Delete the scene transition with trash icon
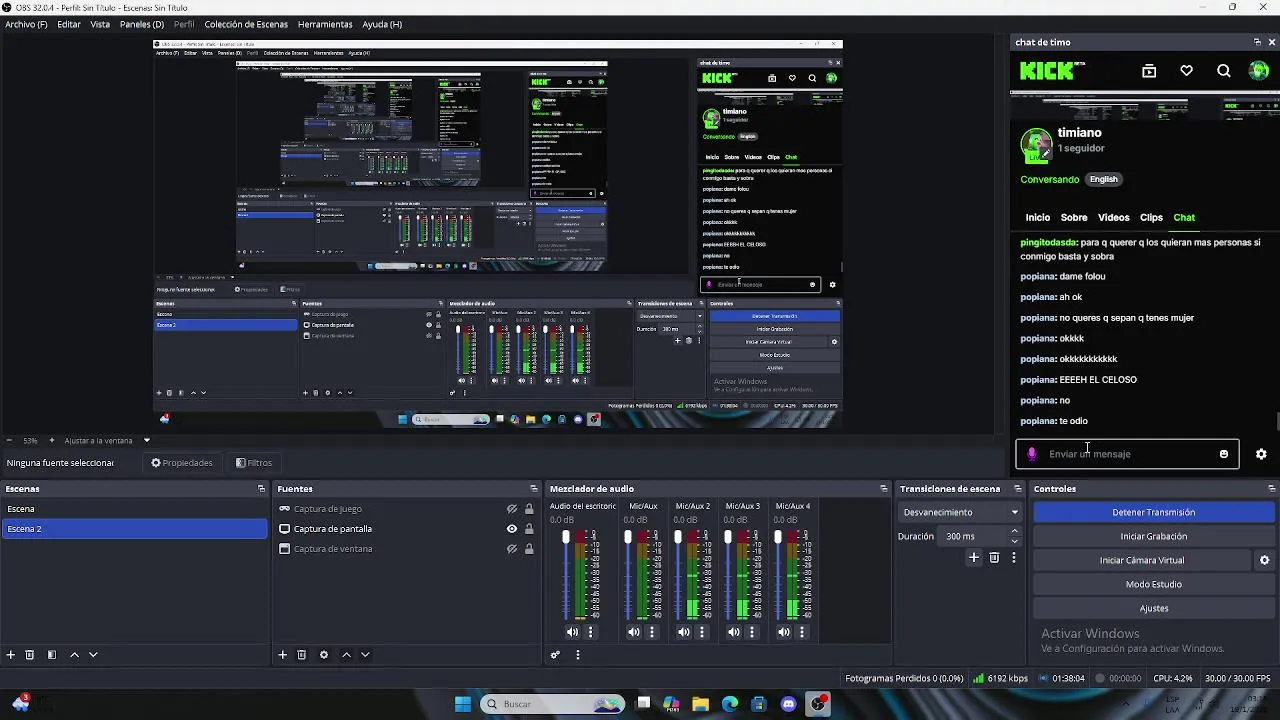1280x720 pixels. pos(994,558)
